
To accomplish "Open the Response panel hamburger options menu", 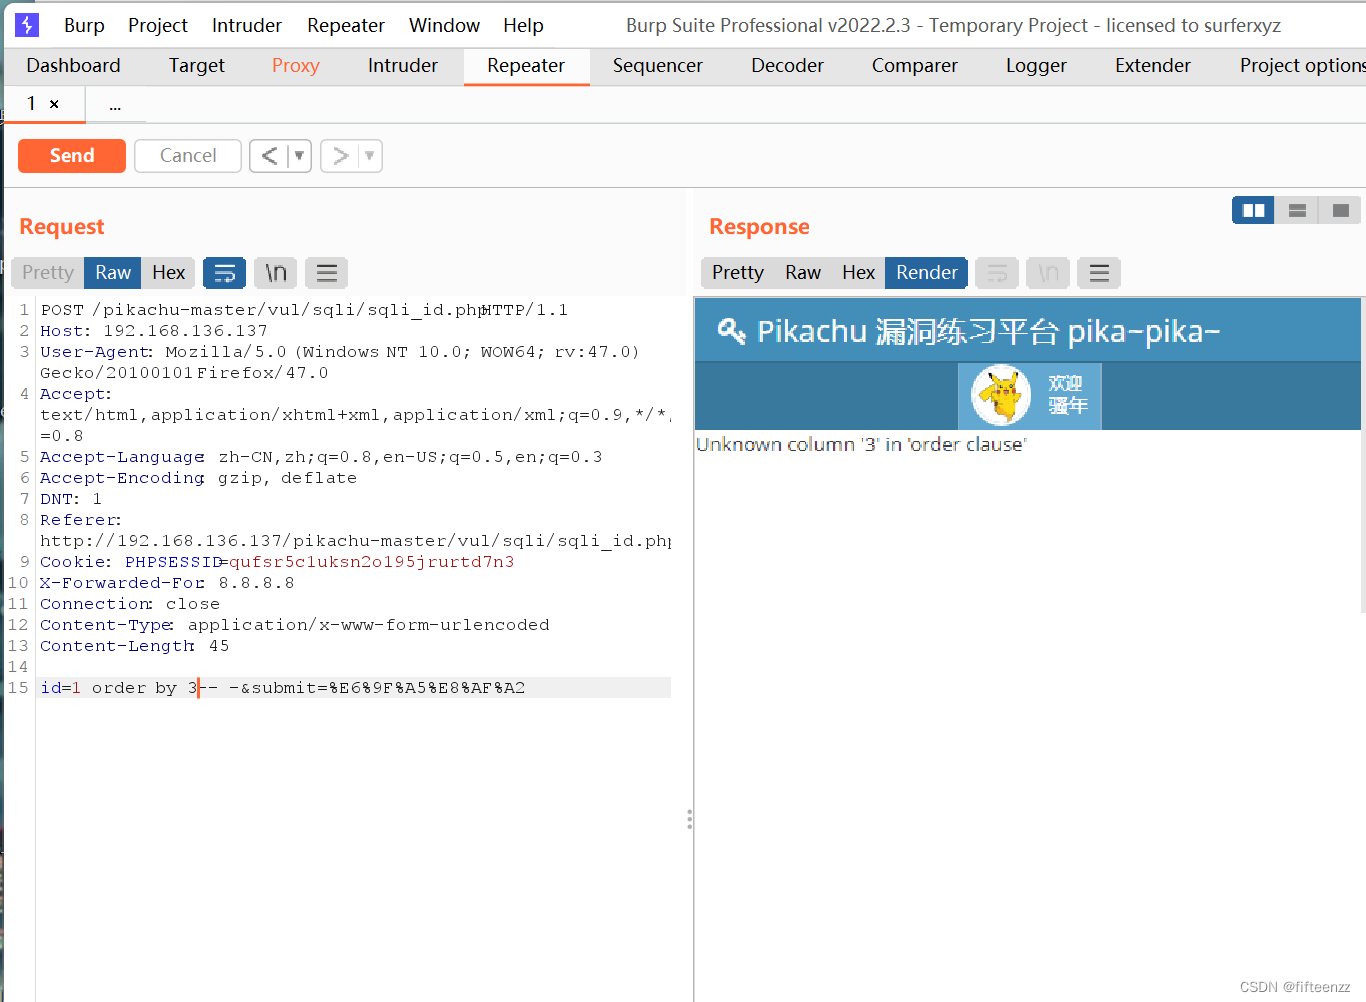I will click(x=1099, y=272).
